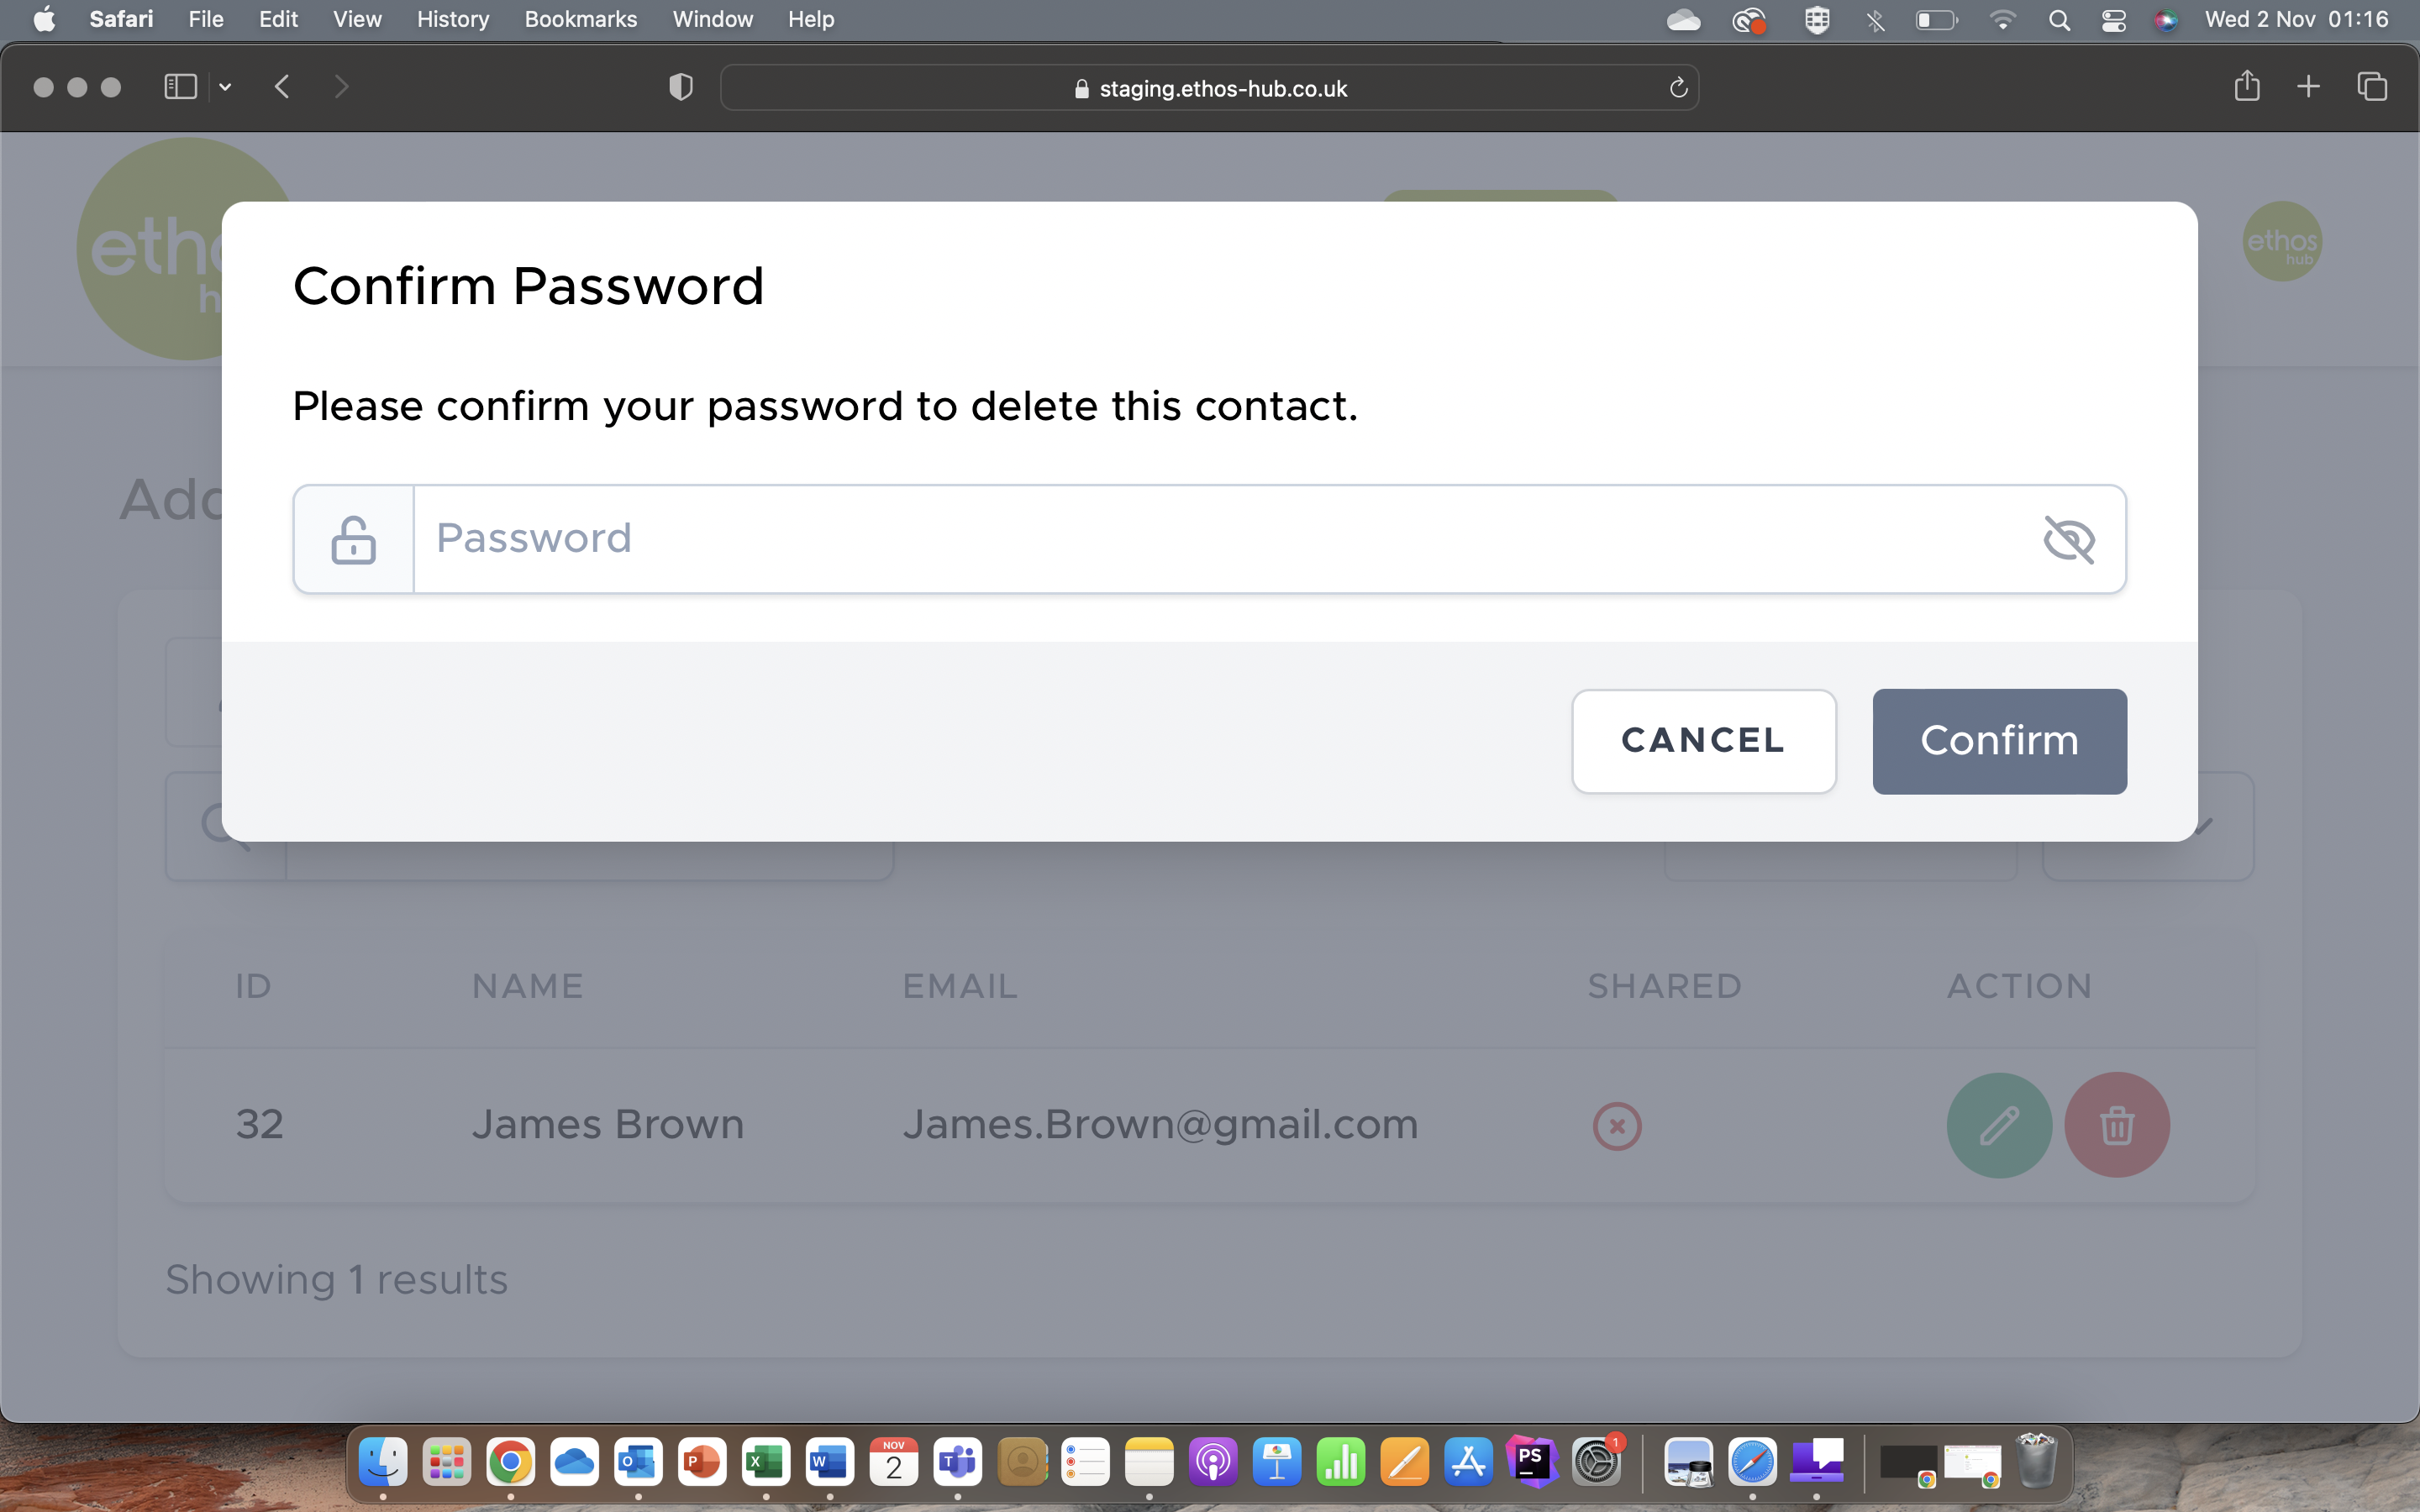2420x1512 pixels.
Task: Reload the page in Safari
Action: pos(1678,88)
